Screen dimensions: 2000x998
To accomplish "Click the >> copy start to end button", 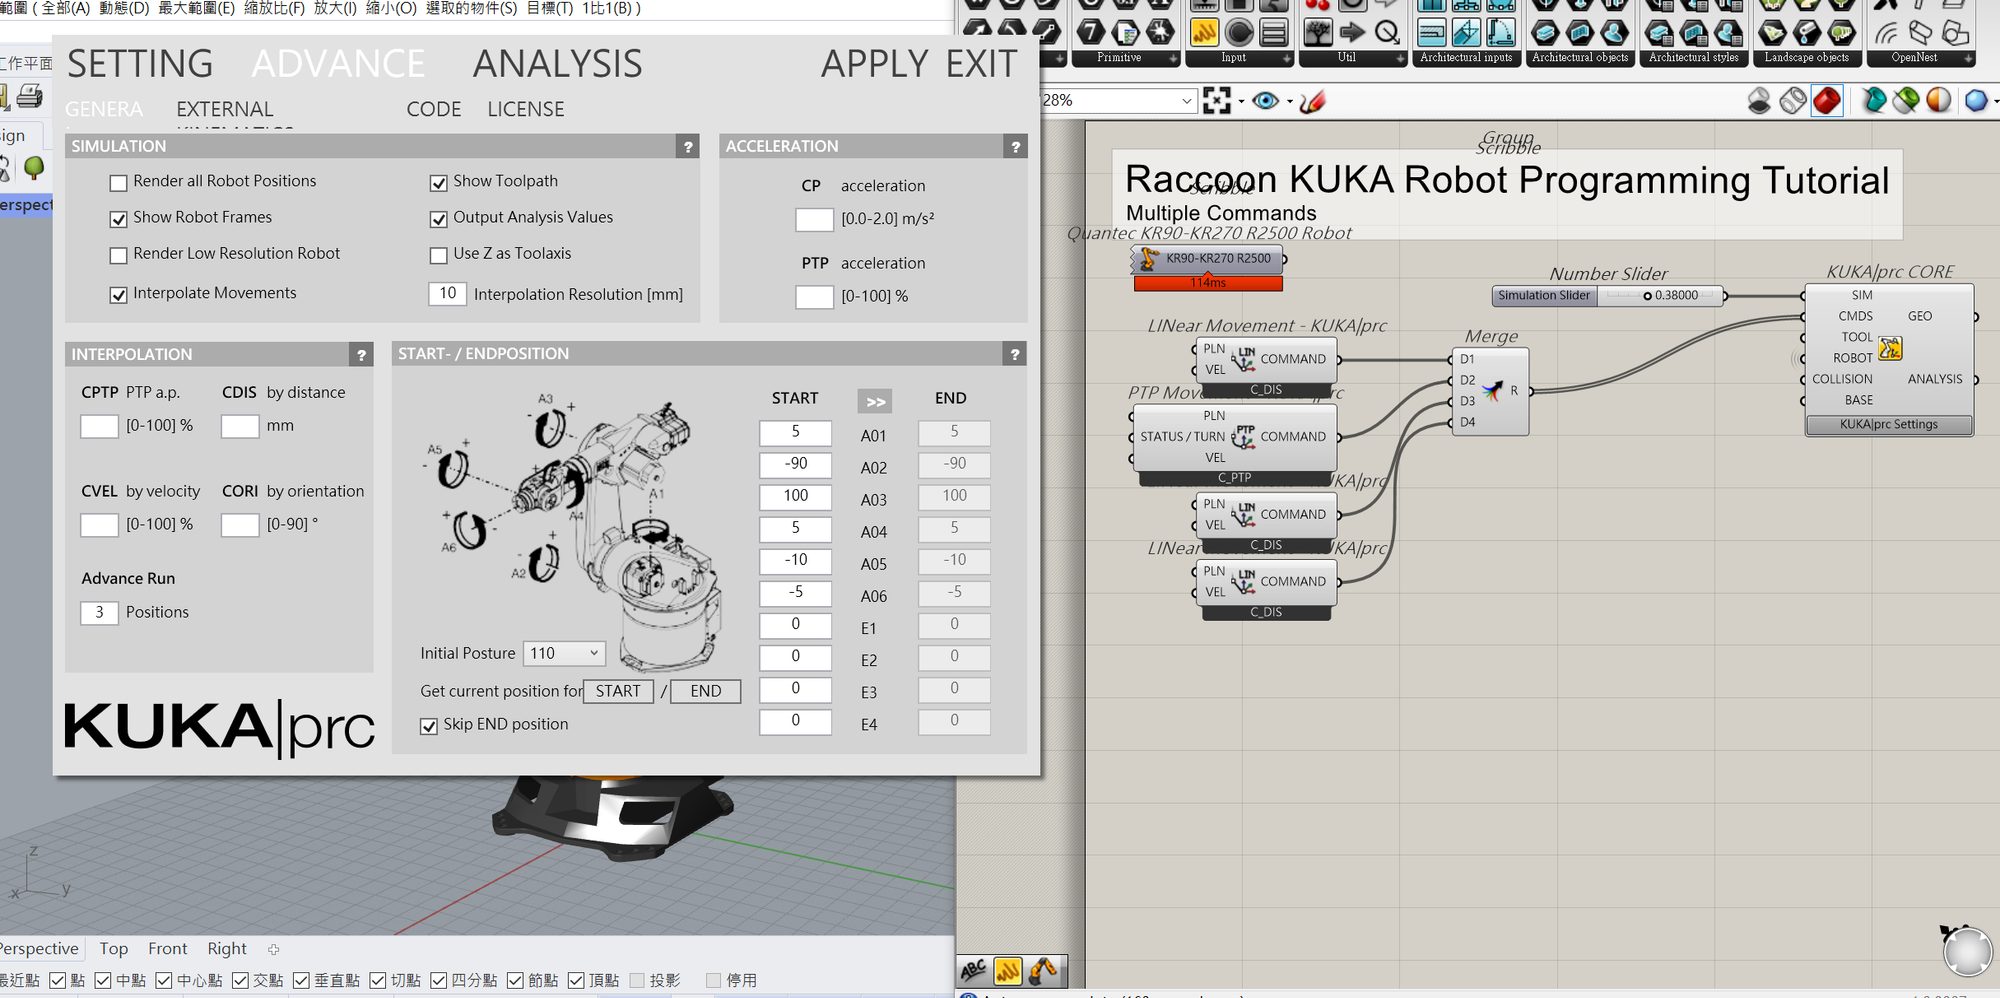I will tap(875, 401).
